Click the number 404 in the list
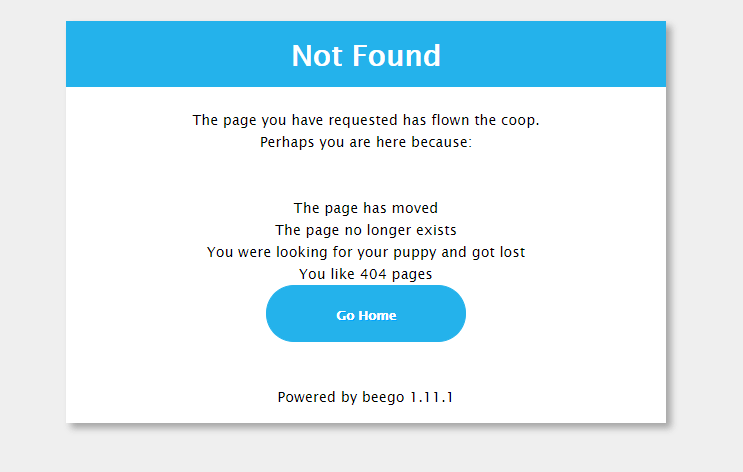This screenshot has width=743, height=472. (373, 274)
